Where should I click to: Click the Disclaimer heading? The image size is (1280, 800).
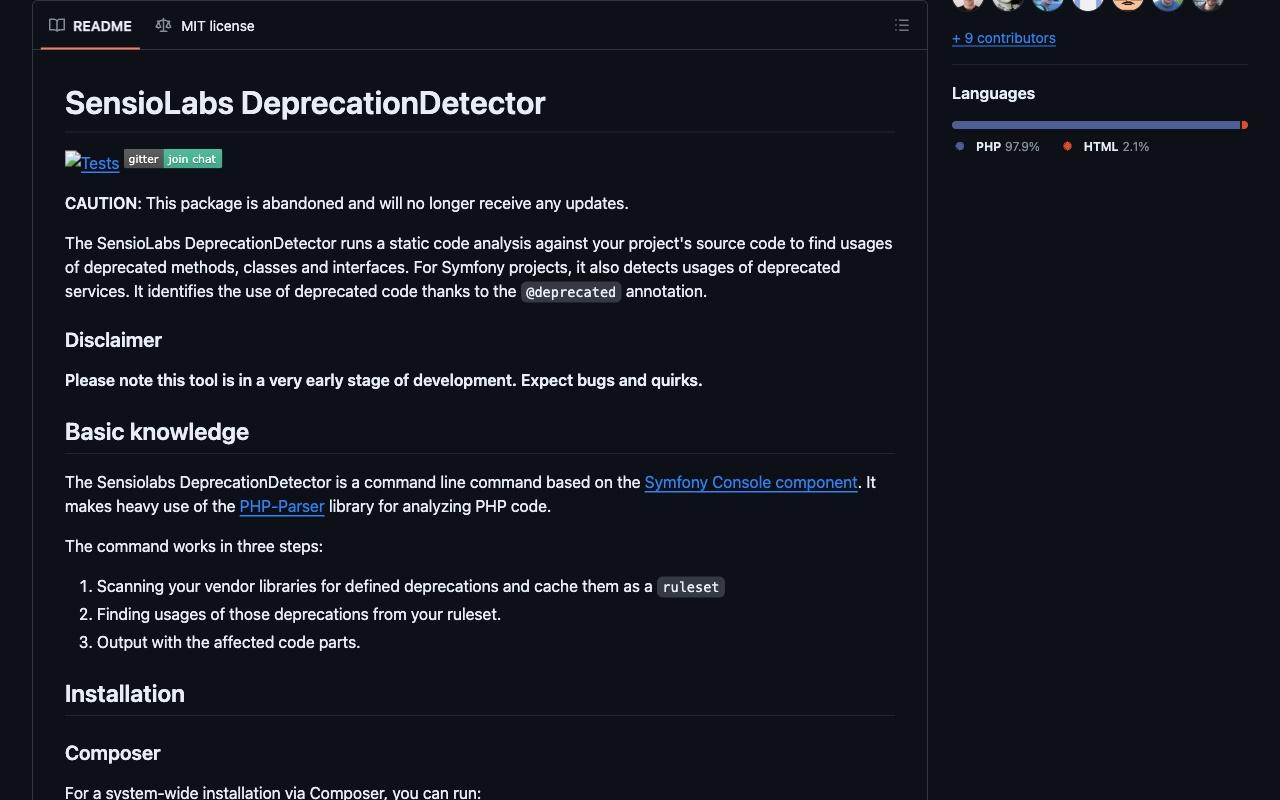tap(113, 340)
